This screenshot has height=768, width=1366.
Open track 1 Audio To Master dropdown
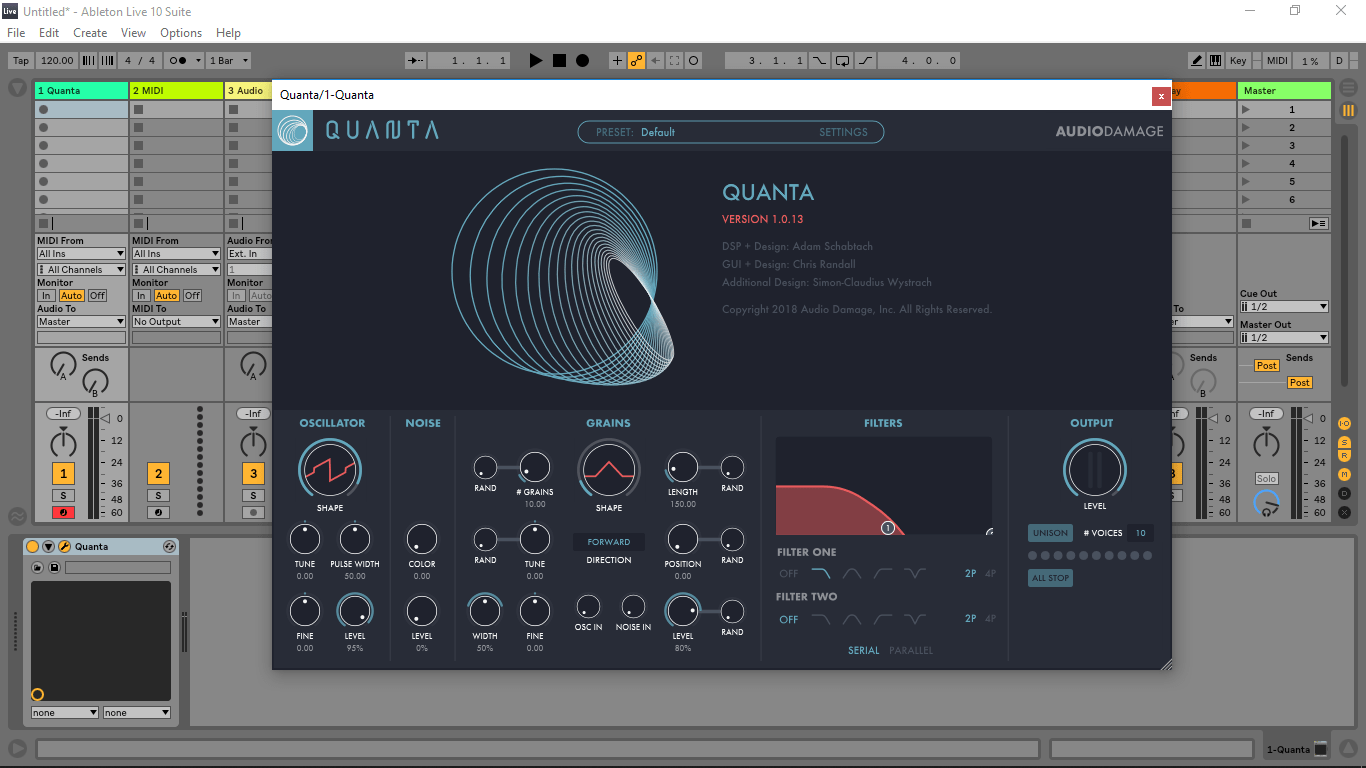click(x=81, y=321)
